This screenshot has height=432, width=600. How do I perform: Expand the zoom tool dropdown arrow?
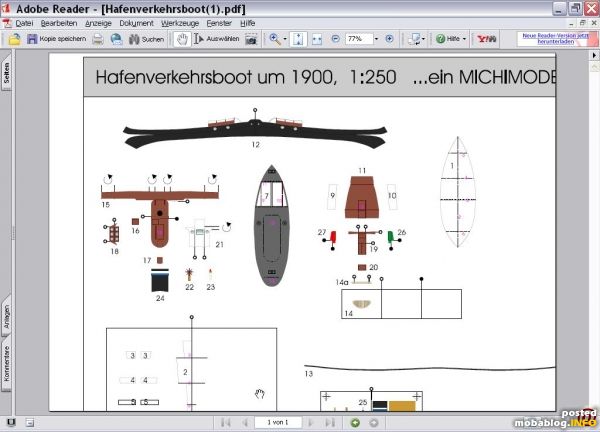[x=285, y=39]
